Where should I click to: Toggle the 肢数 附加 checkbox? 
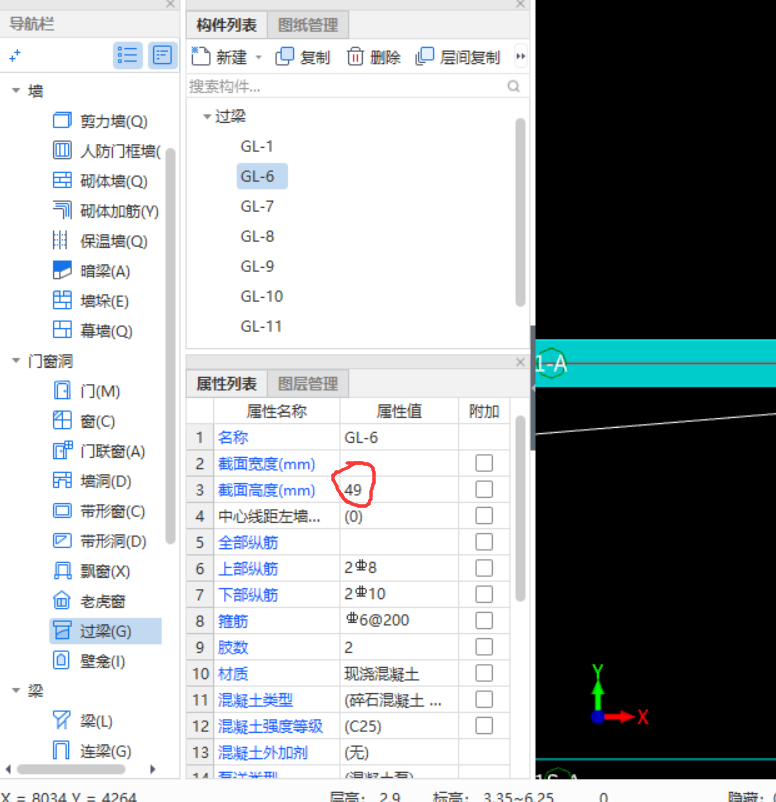click(484, 647)
